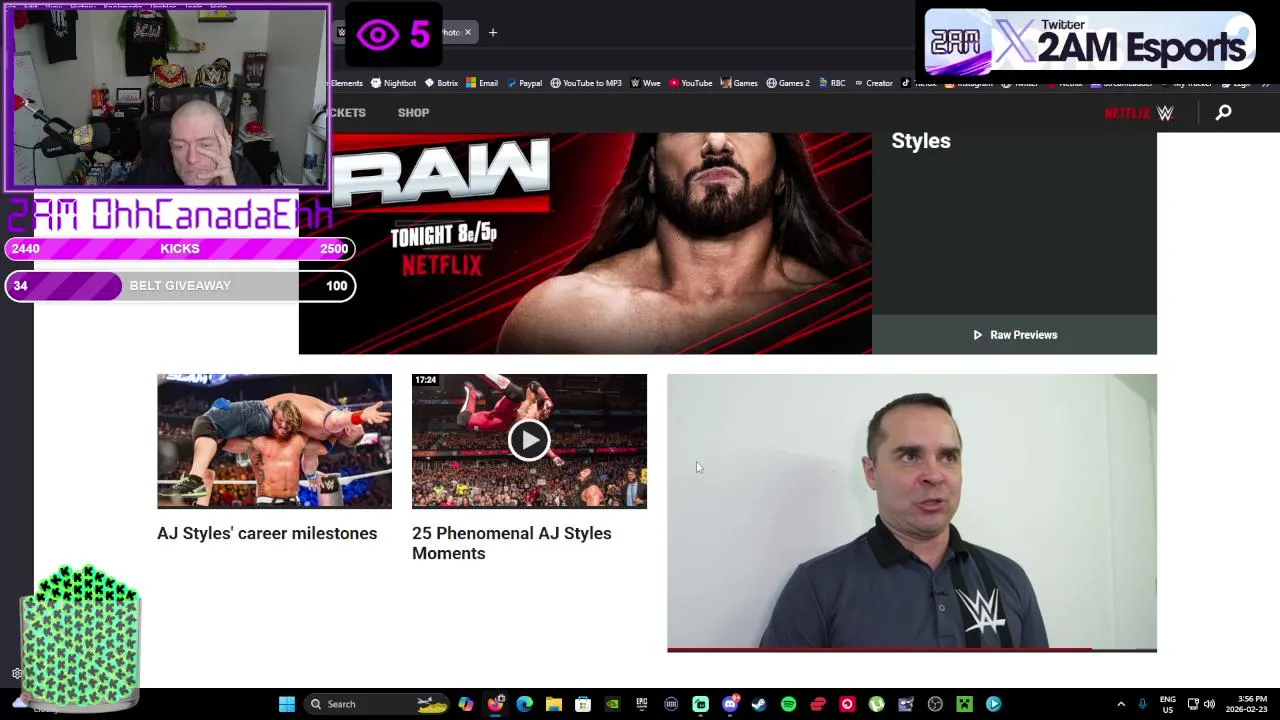1280x720 pixels.
Task: Open the Netflix link in header
Action: [1128, 113]
